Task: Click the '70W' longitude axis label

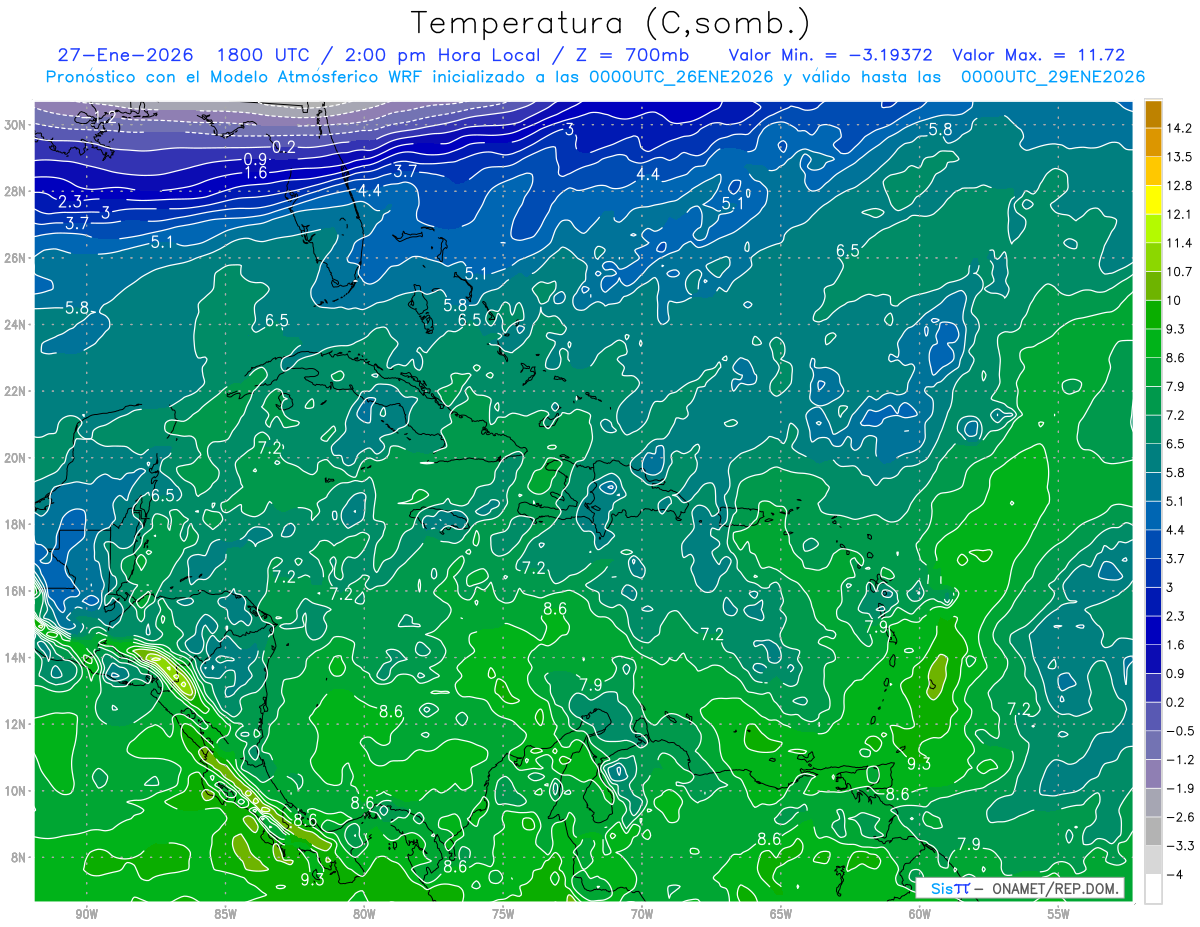Action: [642, 915]
